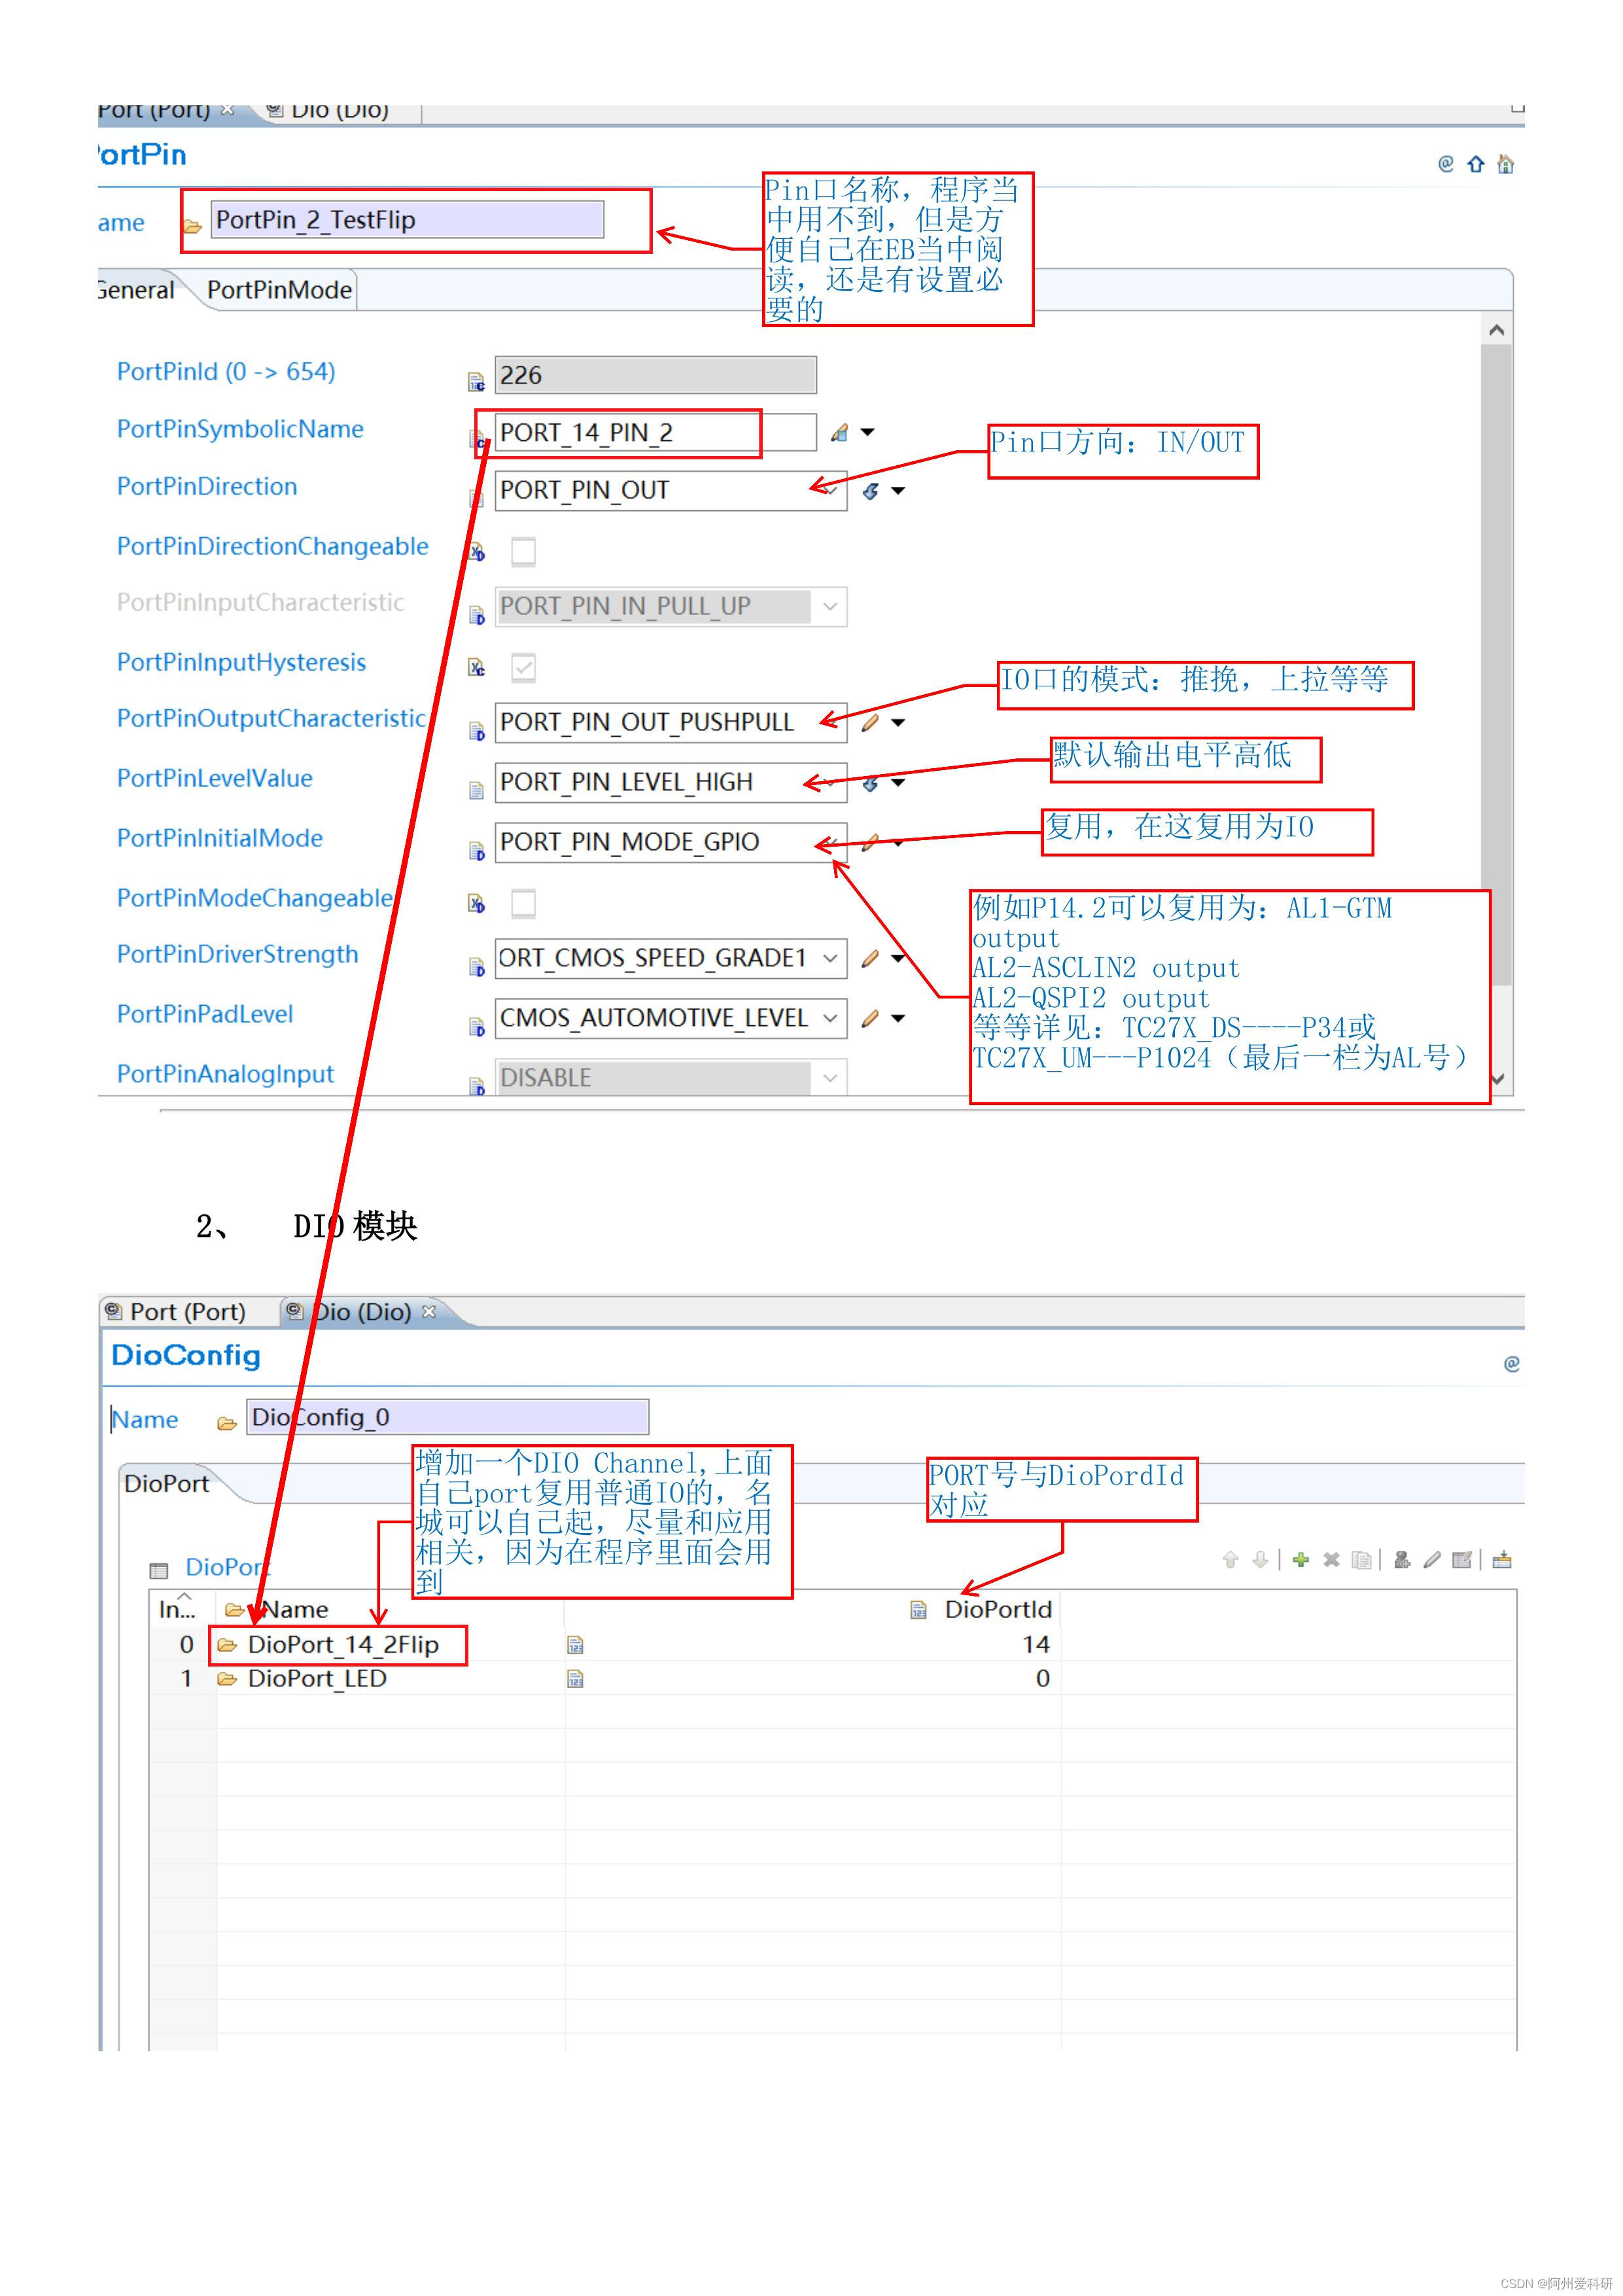
Task: Click attribute icon left of PortPinInputHysteresis checkbox
Action: [x=477, y=667]
